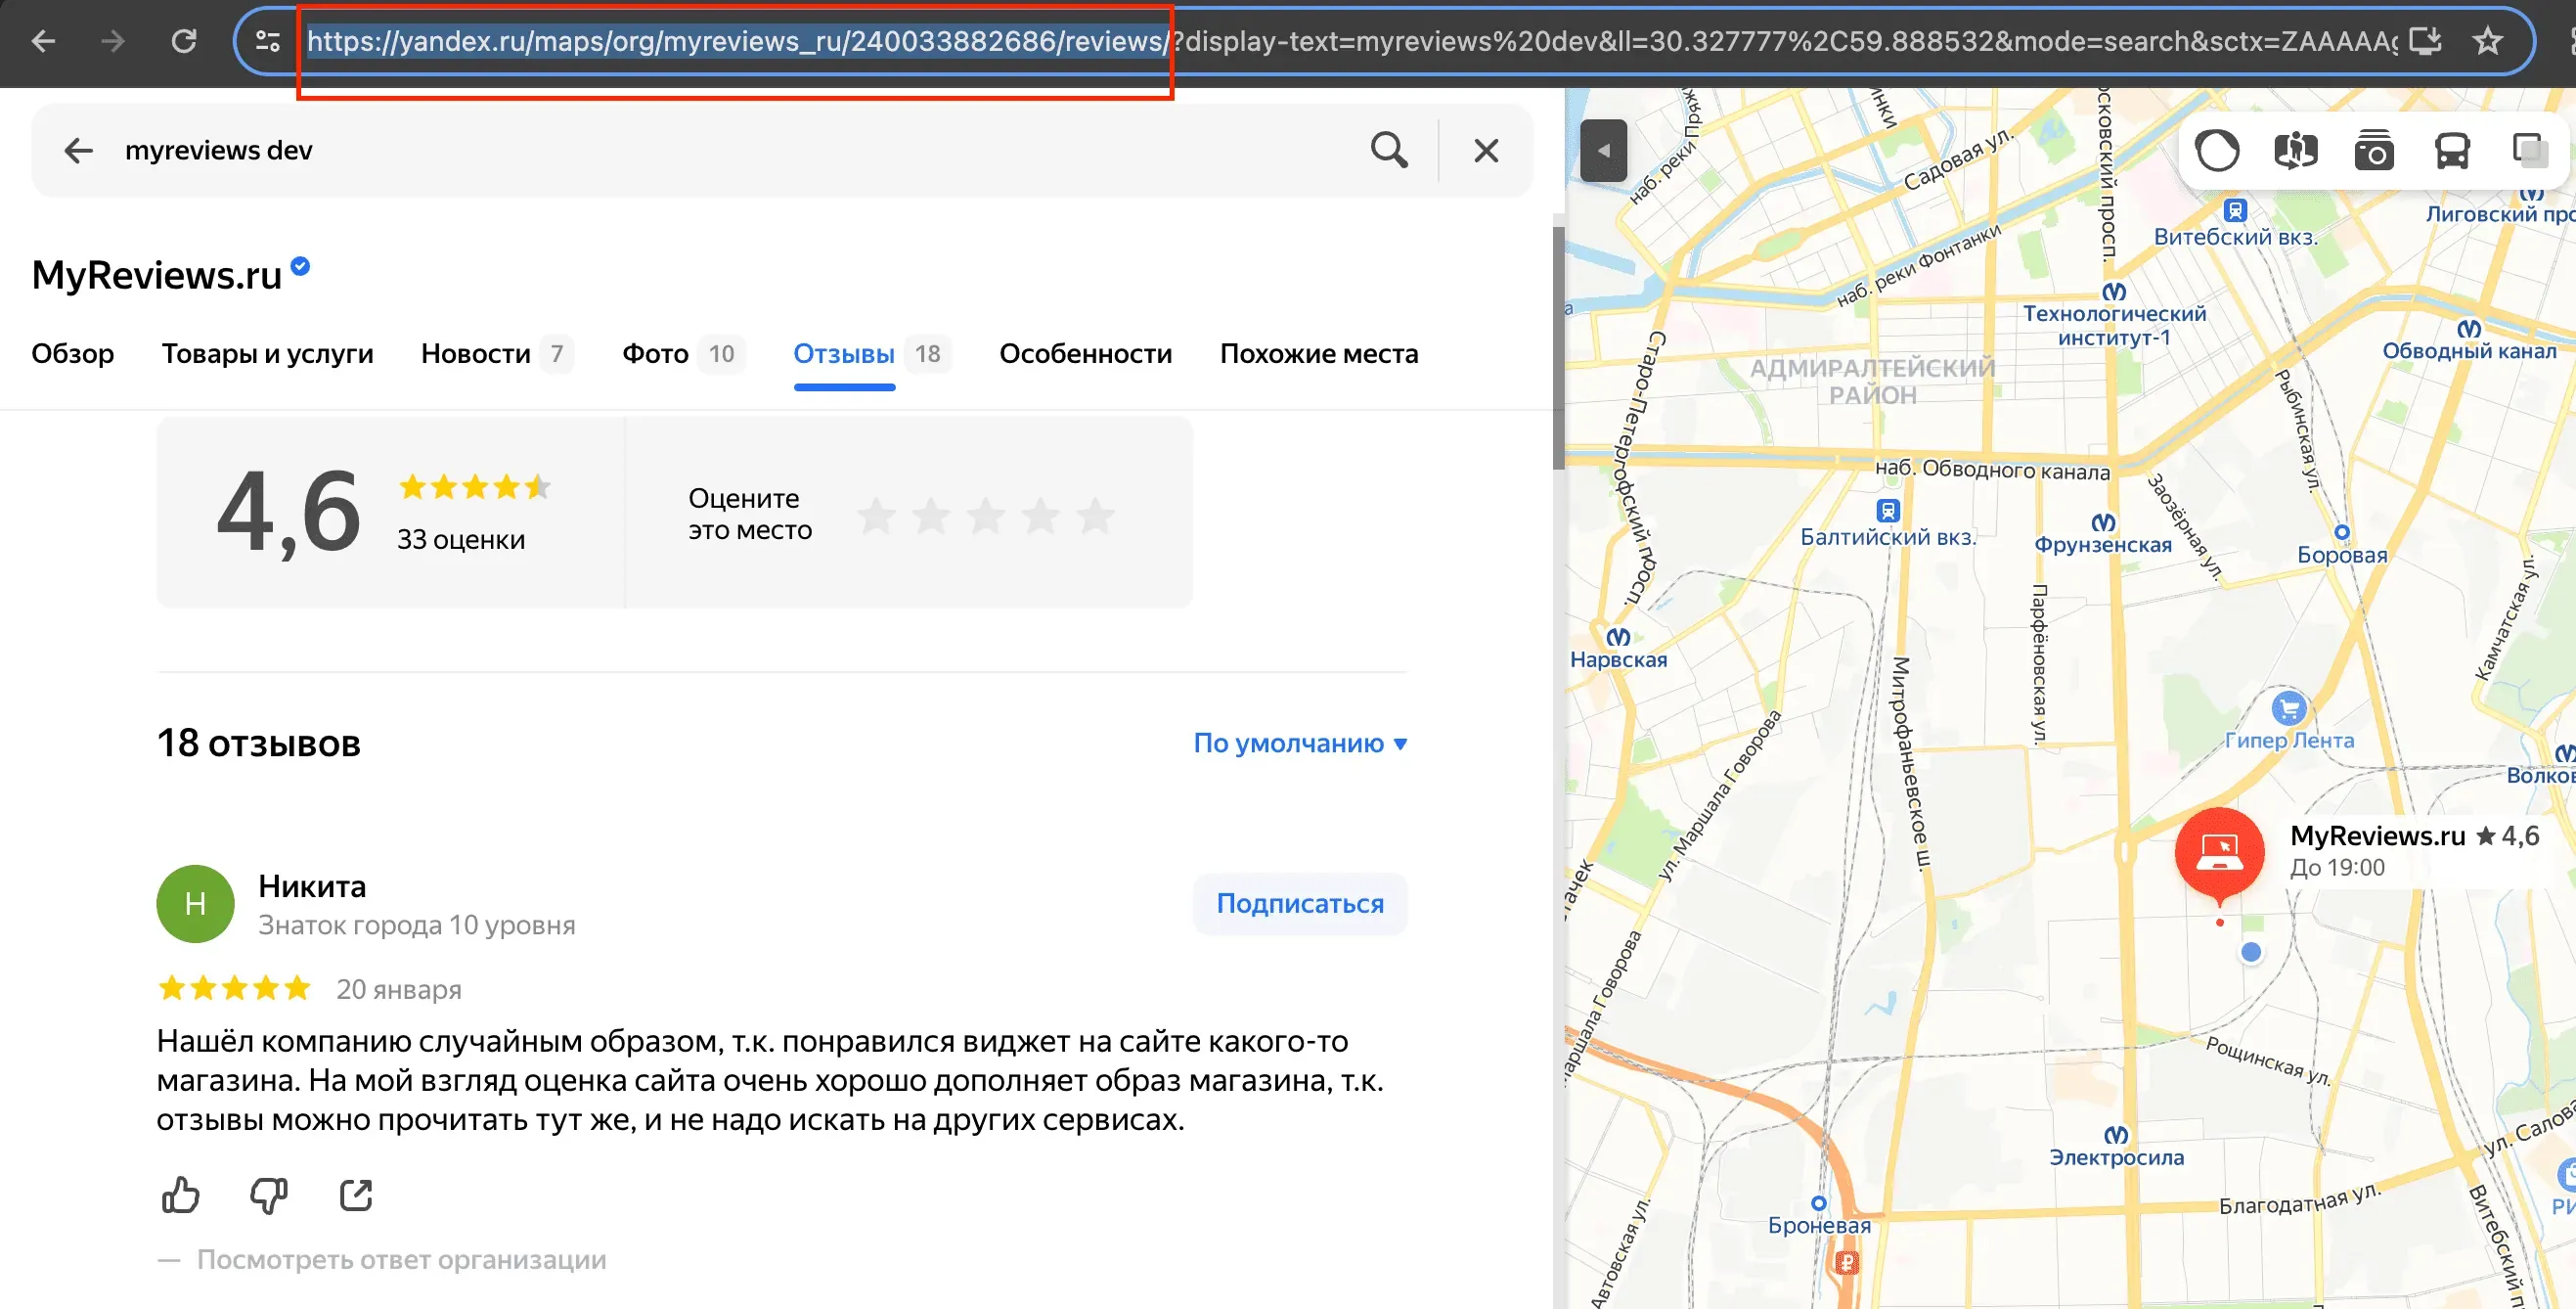Click Балтийский вкз. station icon

pos(1887,511)
